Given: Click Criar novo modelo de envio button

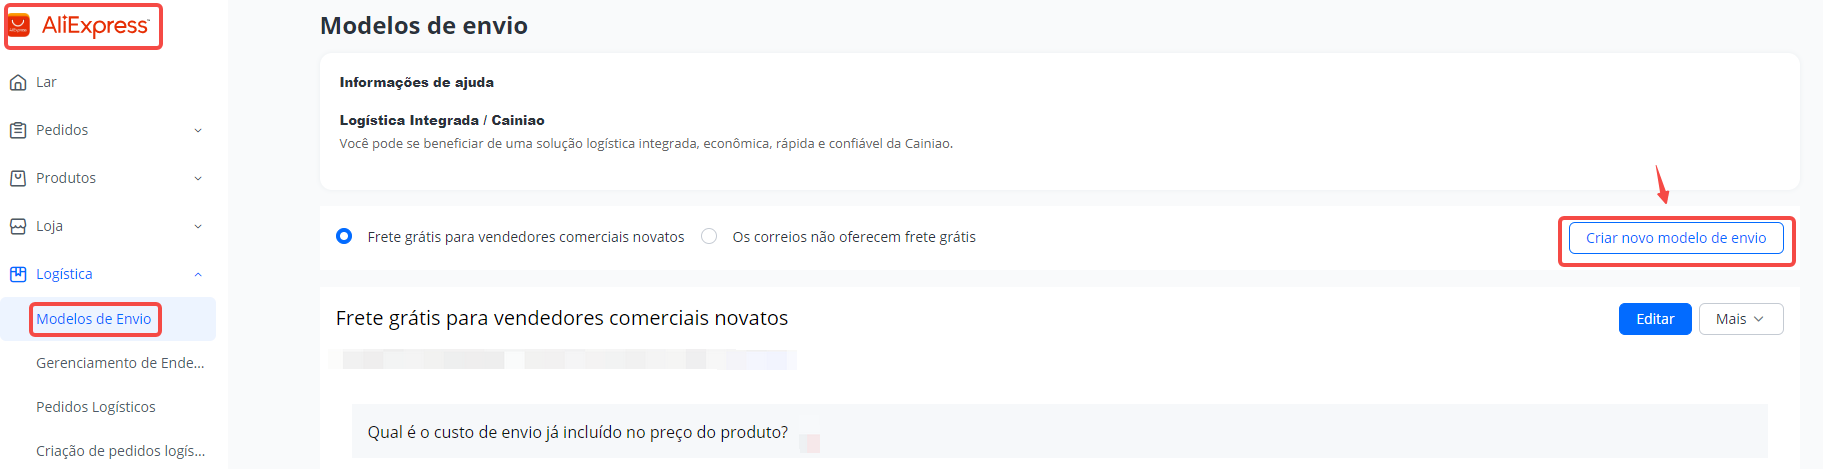Looking at the screenshot, I should point(1676,238).
